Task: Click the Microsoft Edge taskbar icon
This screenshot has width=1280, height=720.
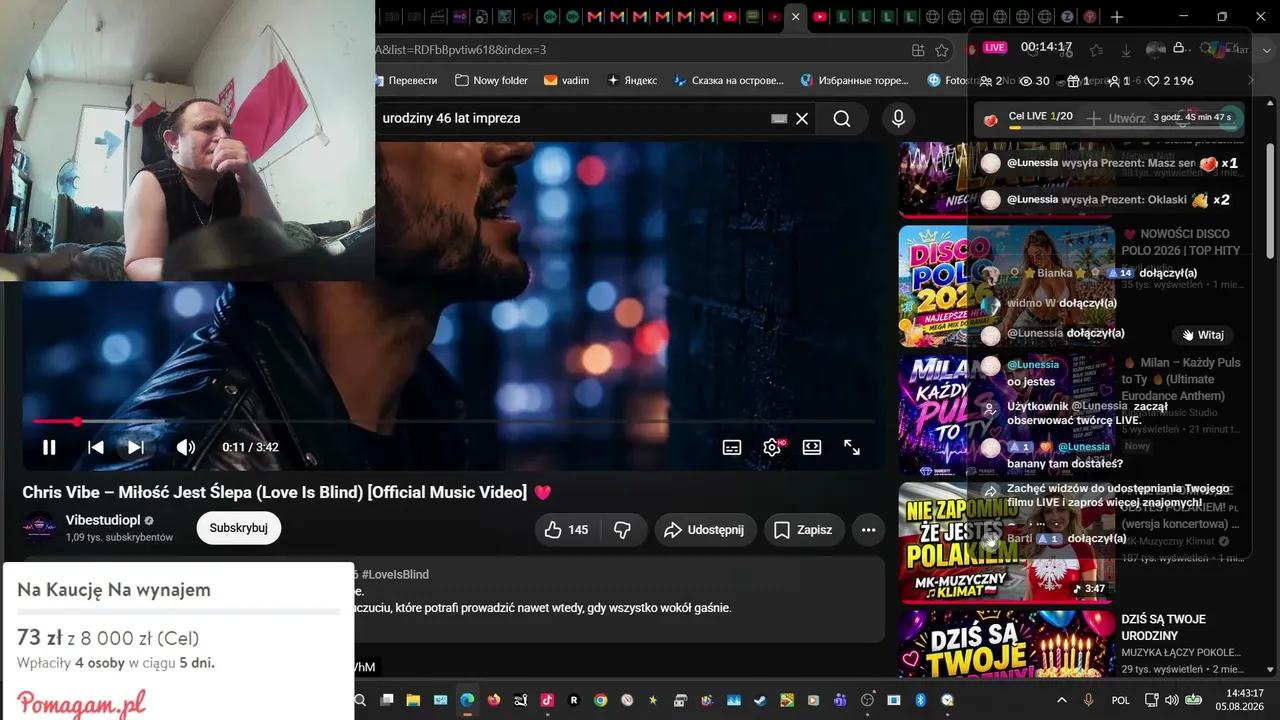Action: pos(466,700)
